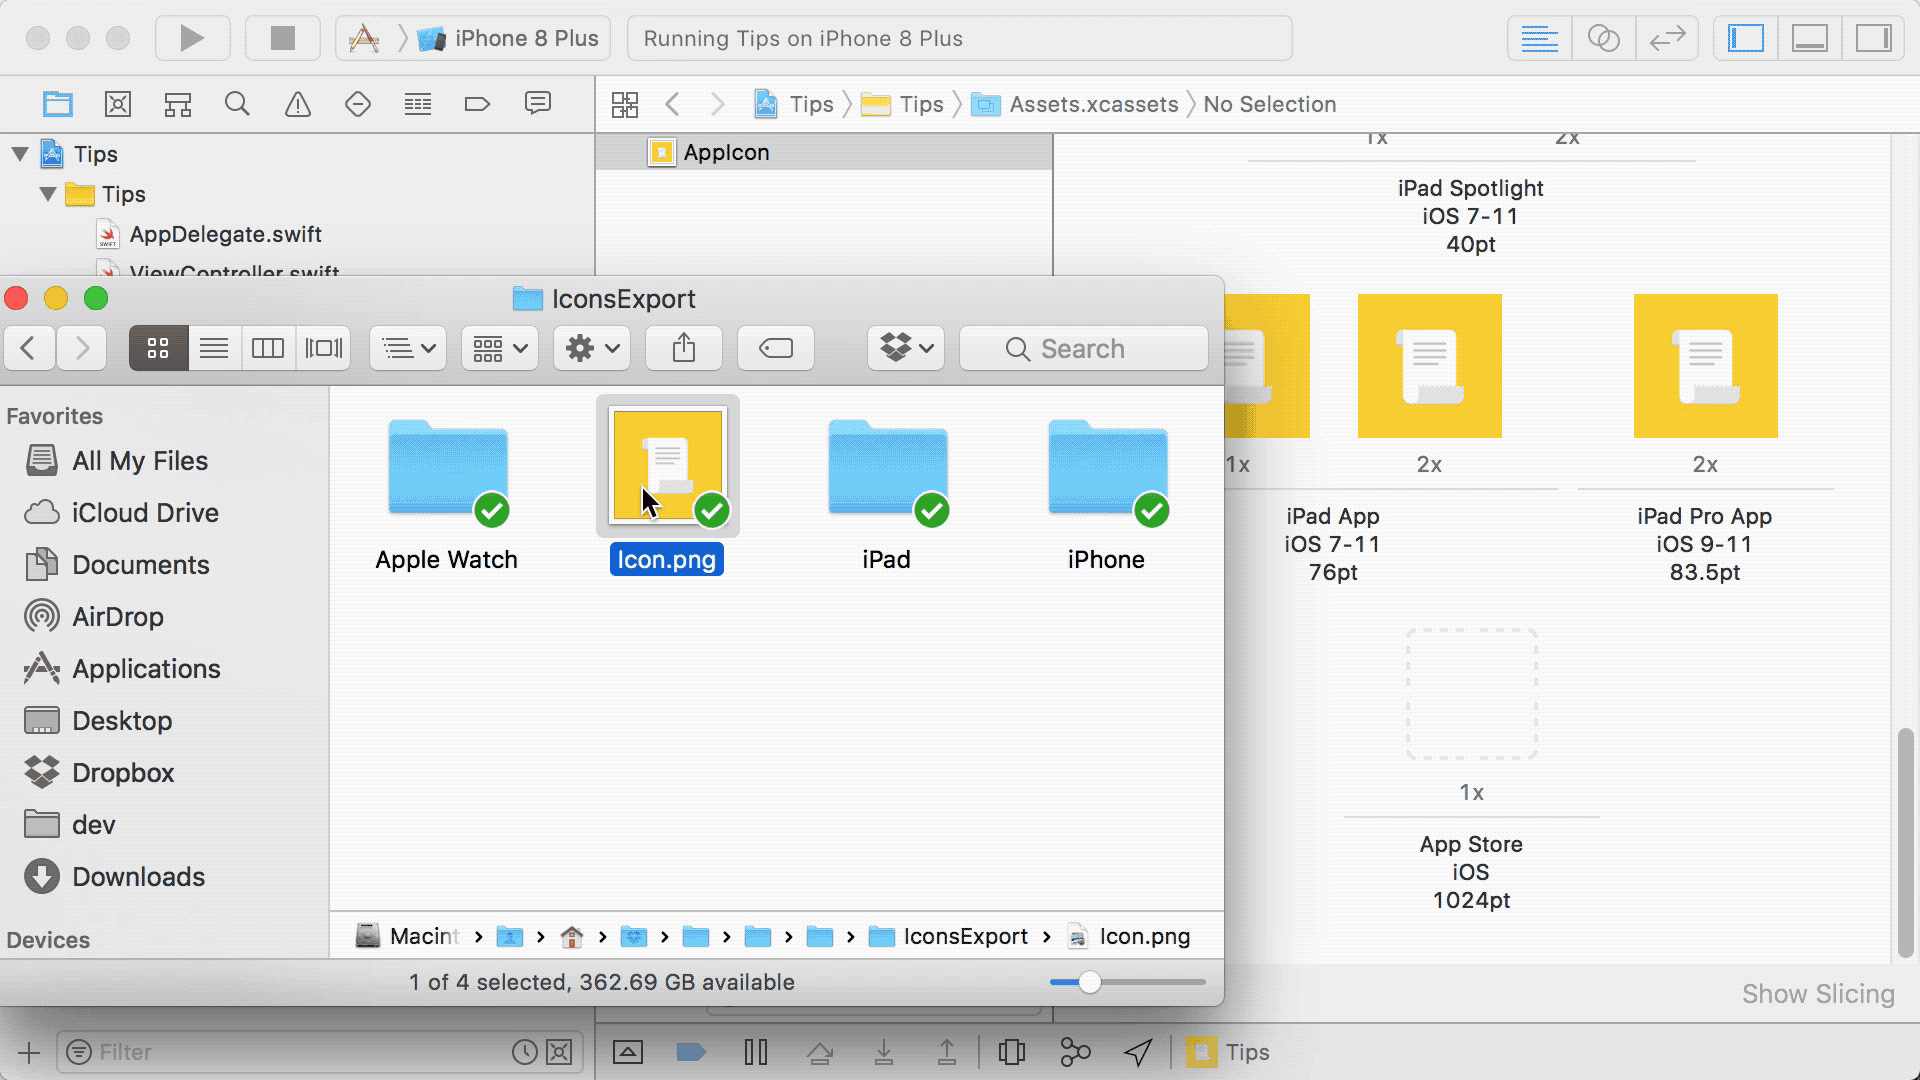Go forward in Xcode editor history
1920x1080 pixels.
tap(717, 104)
